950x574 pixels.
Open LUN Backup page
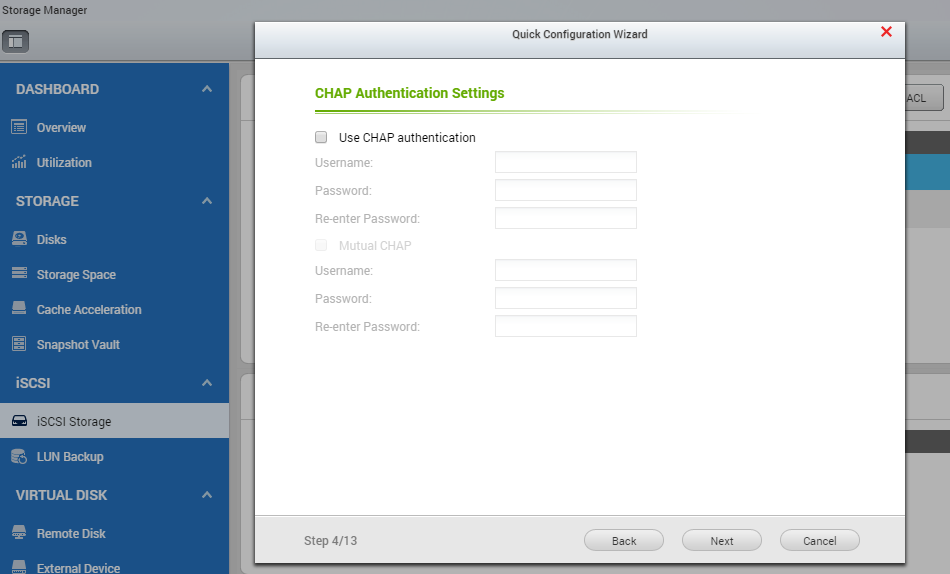click(70, 456)
